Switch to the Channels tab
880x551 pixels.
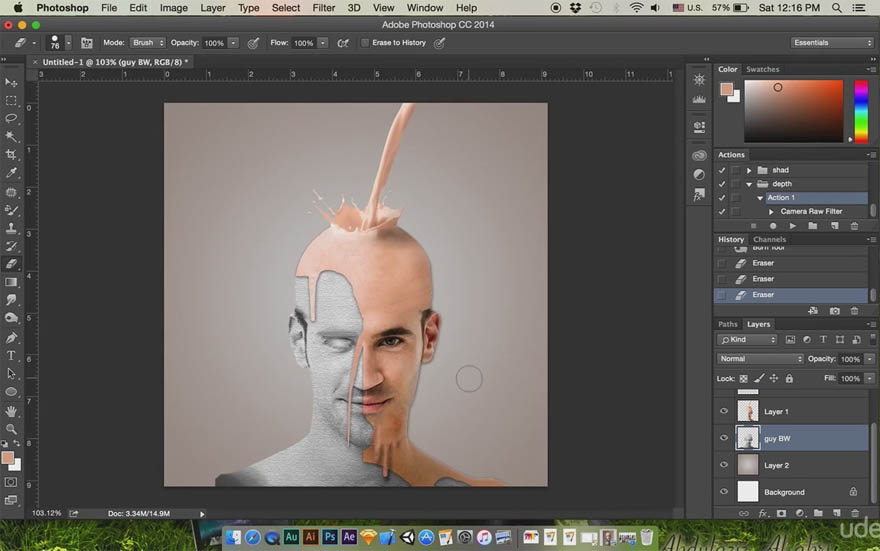769,239
